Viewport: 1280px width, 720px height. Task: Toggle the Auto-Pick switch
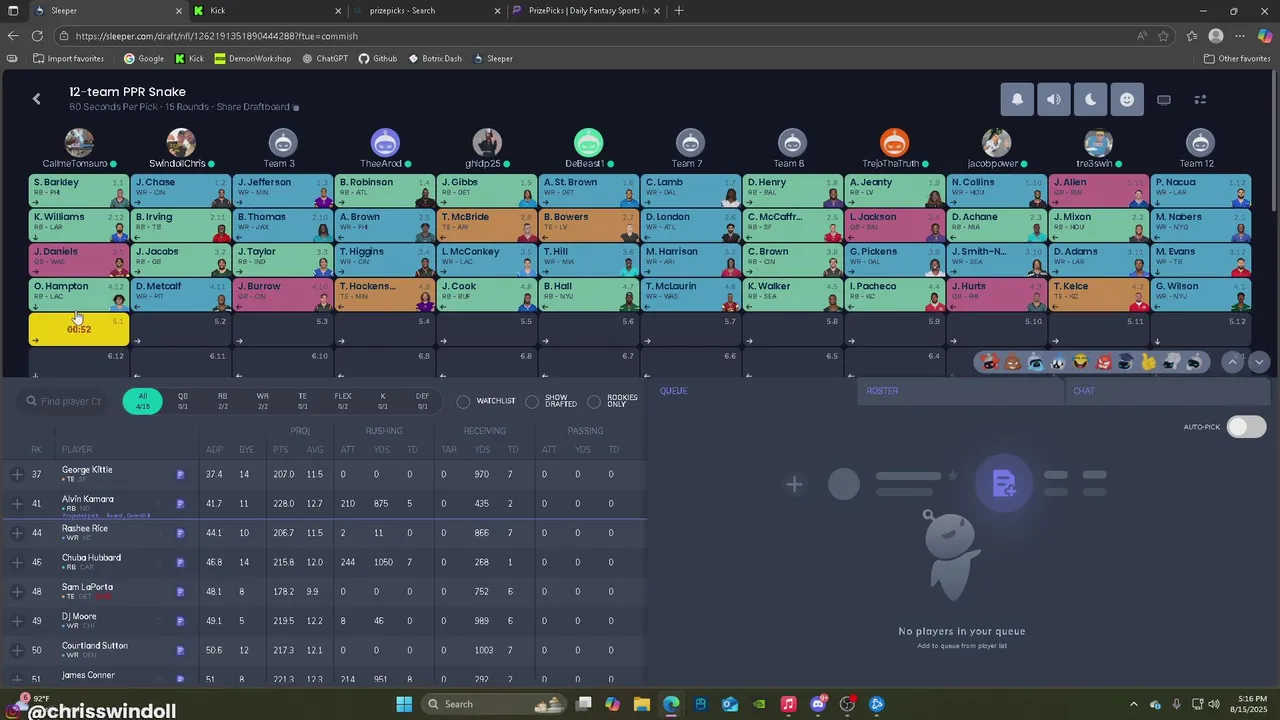point(1246,427)
